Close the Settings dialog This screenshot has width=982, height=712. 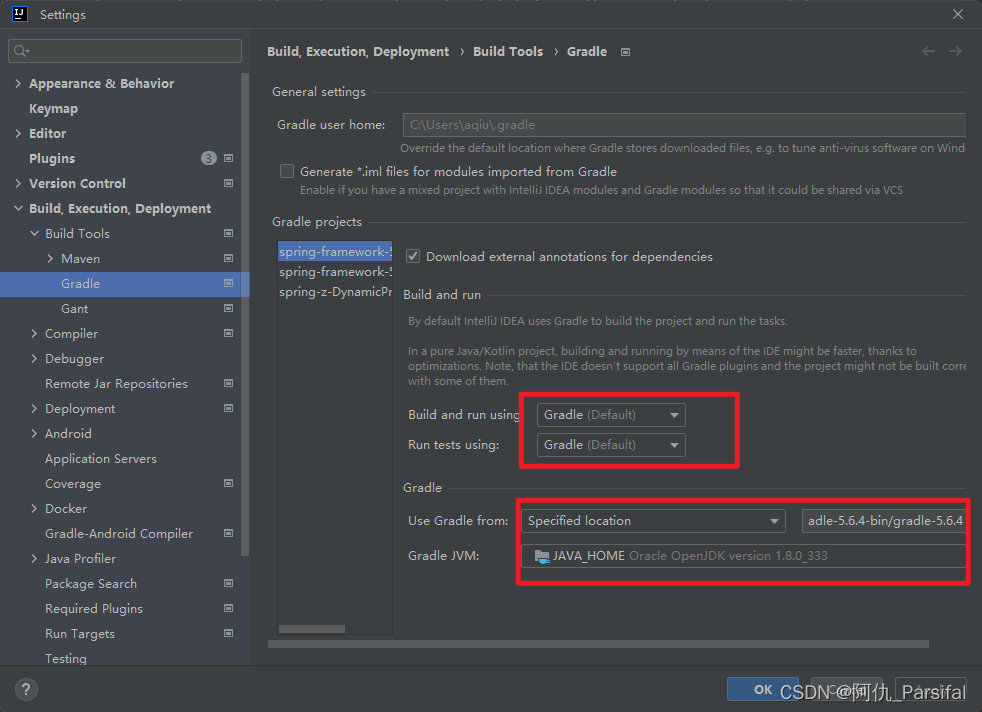click(958, 14)
